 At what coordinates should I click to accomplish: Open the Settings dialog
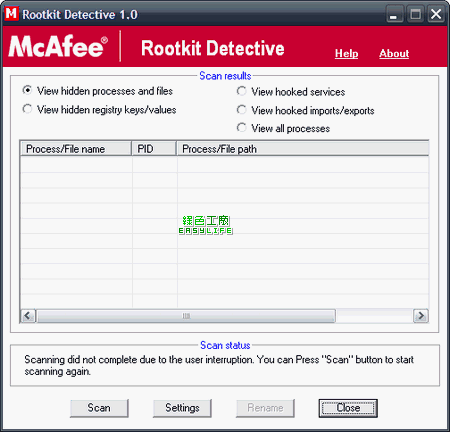pos(182,408)
